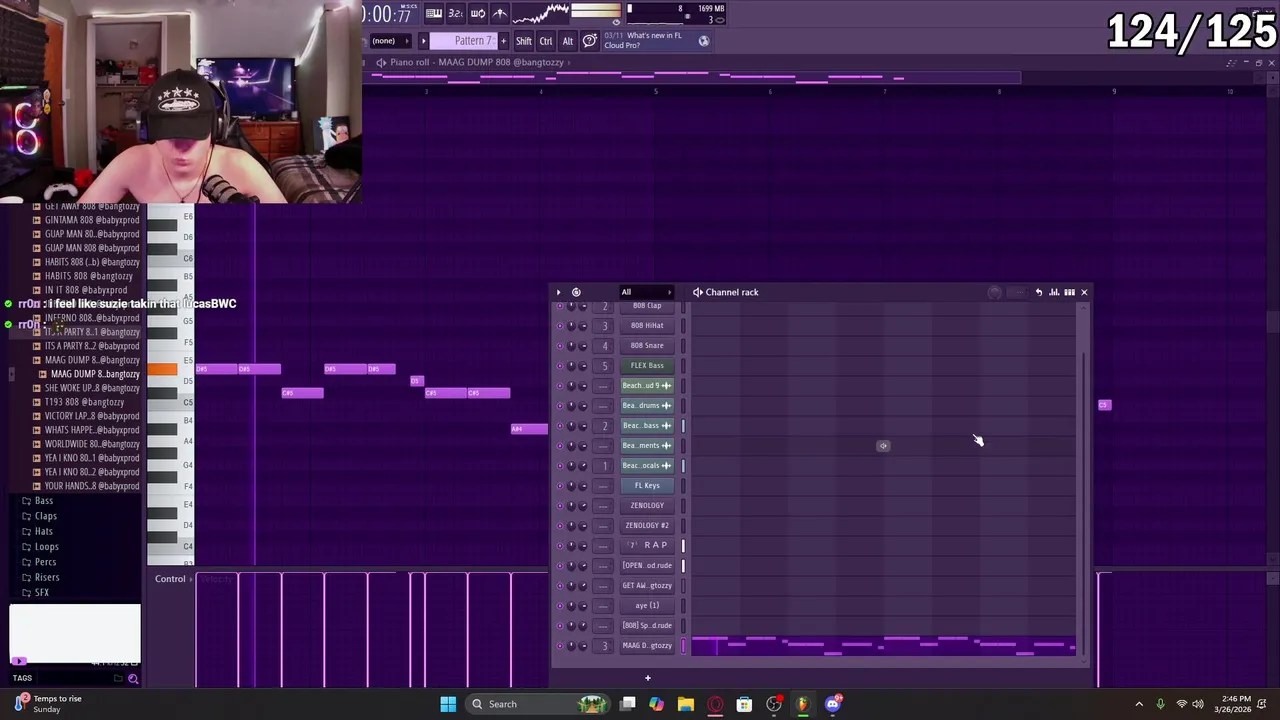The image size is (1280, 720).
Task: Mute the 808 Snare channel
Action: [559, 345]
